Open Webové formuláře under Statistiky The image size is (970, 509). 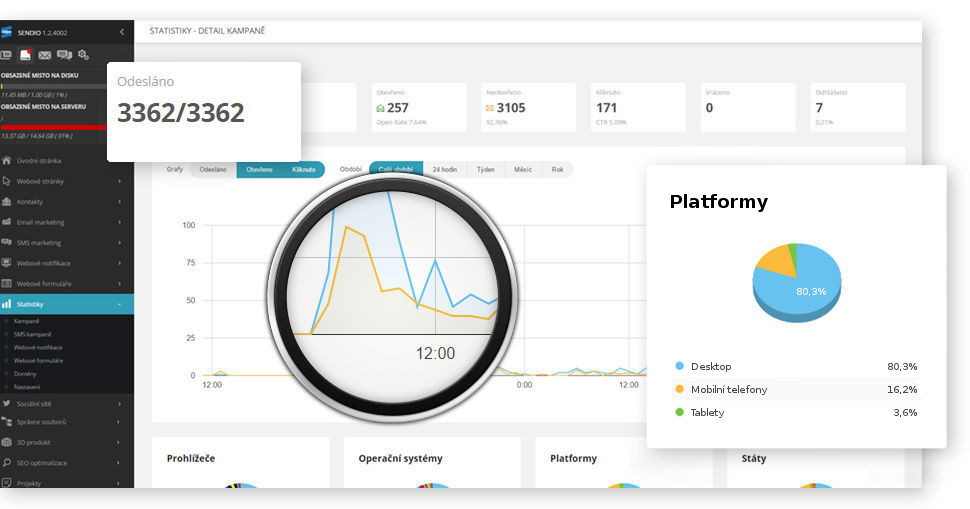(x=38, y=361)
